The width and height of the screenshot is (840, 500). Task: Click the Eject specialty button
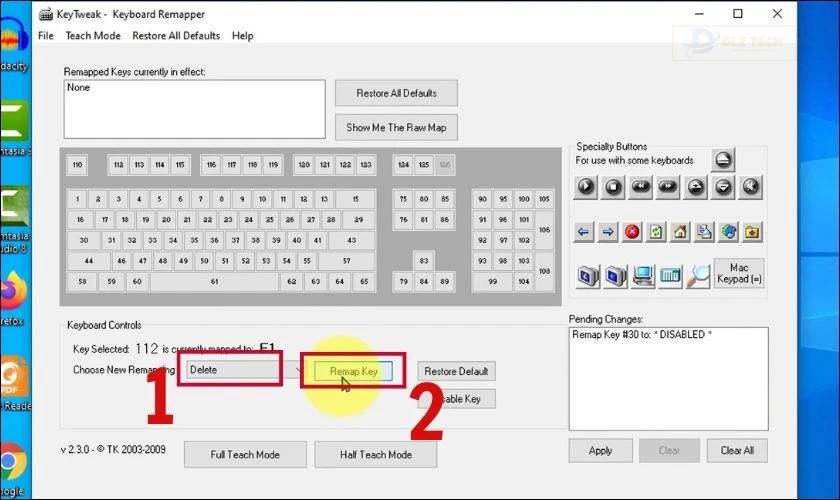(723, 159)
